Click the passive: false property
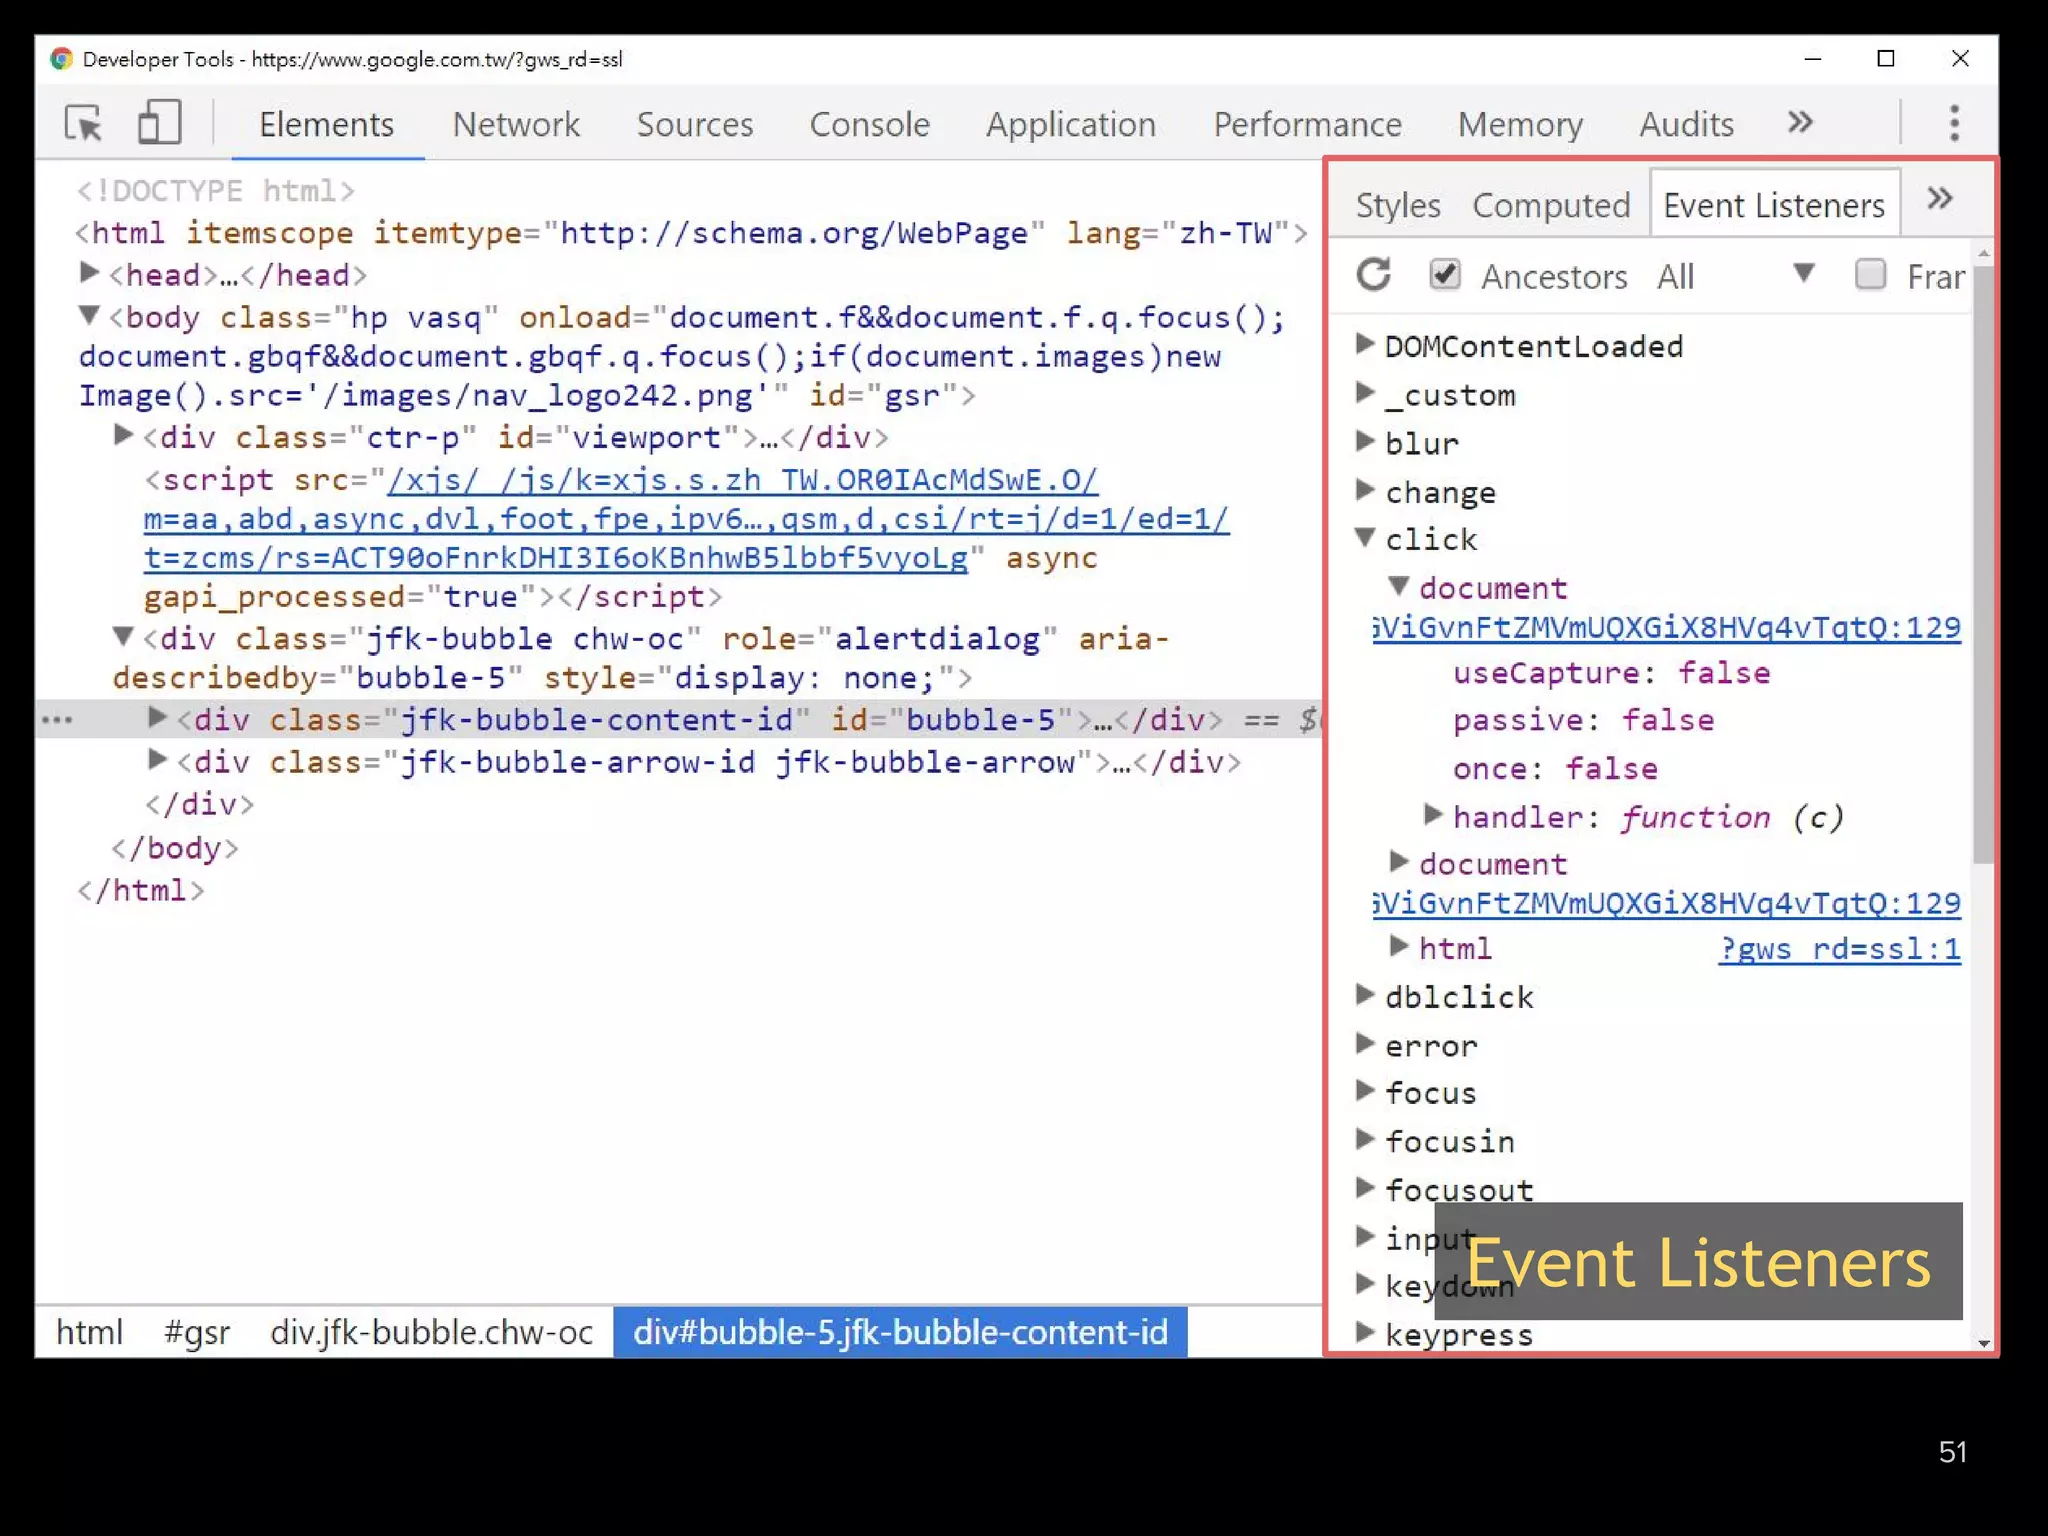 1583,720
